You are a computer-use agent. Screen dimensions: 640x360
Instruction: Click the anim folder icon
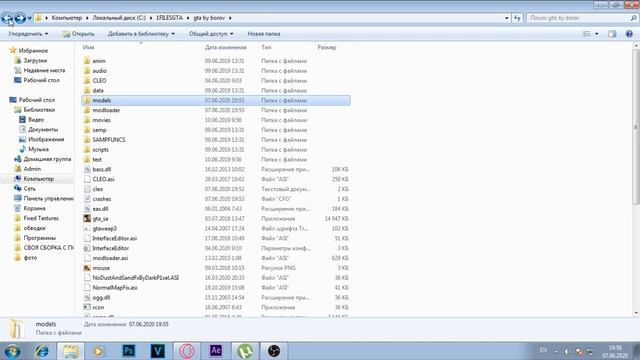point(87,61)
